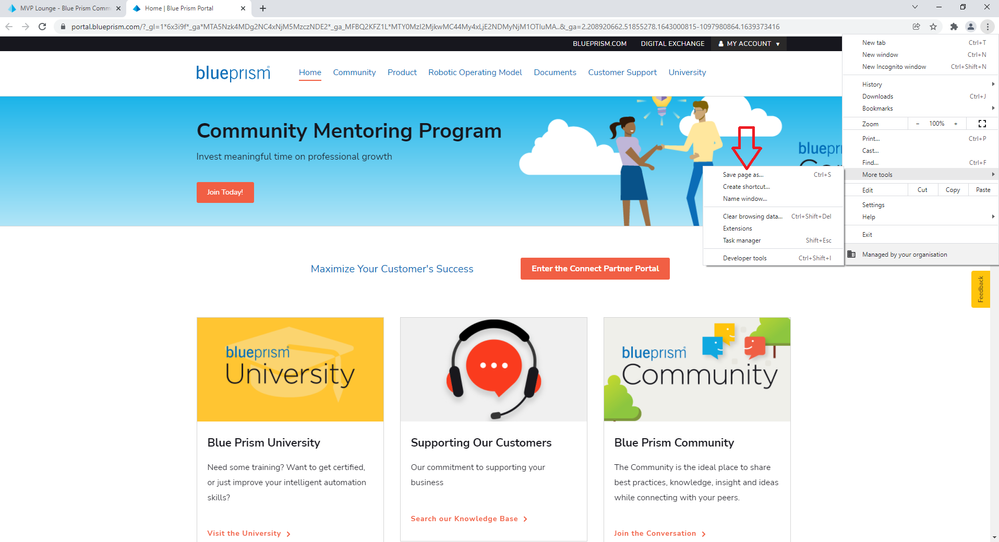Screen dimensions: 999x542
Task: Open the Product navigation item
Action: (402, 73)
